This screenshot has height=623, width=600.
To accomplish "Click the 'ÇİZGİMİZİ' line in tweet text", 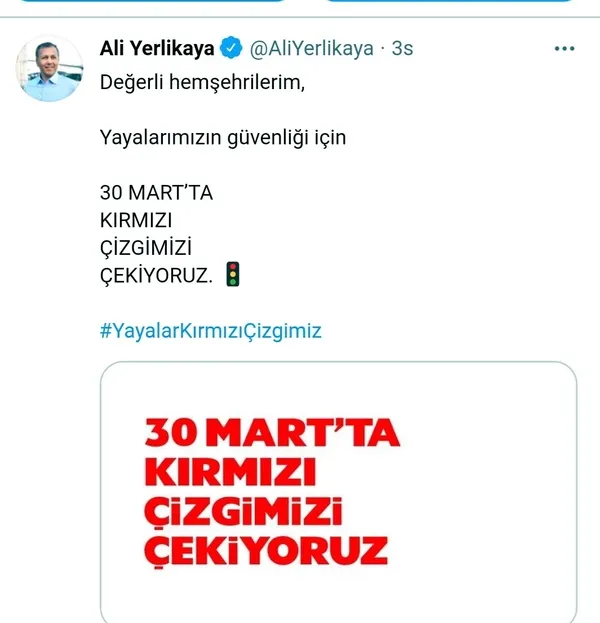I will 146,247.
